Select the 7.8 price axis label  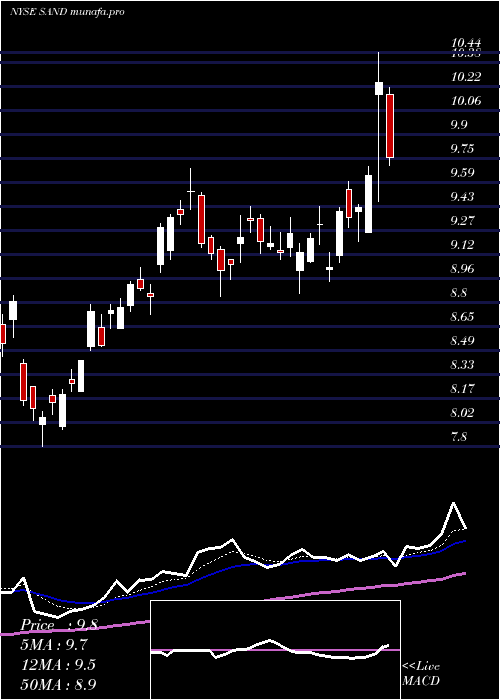pyautogui.click(x=459, y=437)
